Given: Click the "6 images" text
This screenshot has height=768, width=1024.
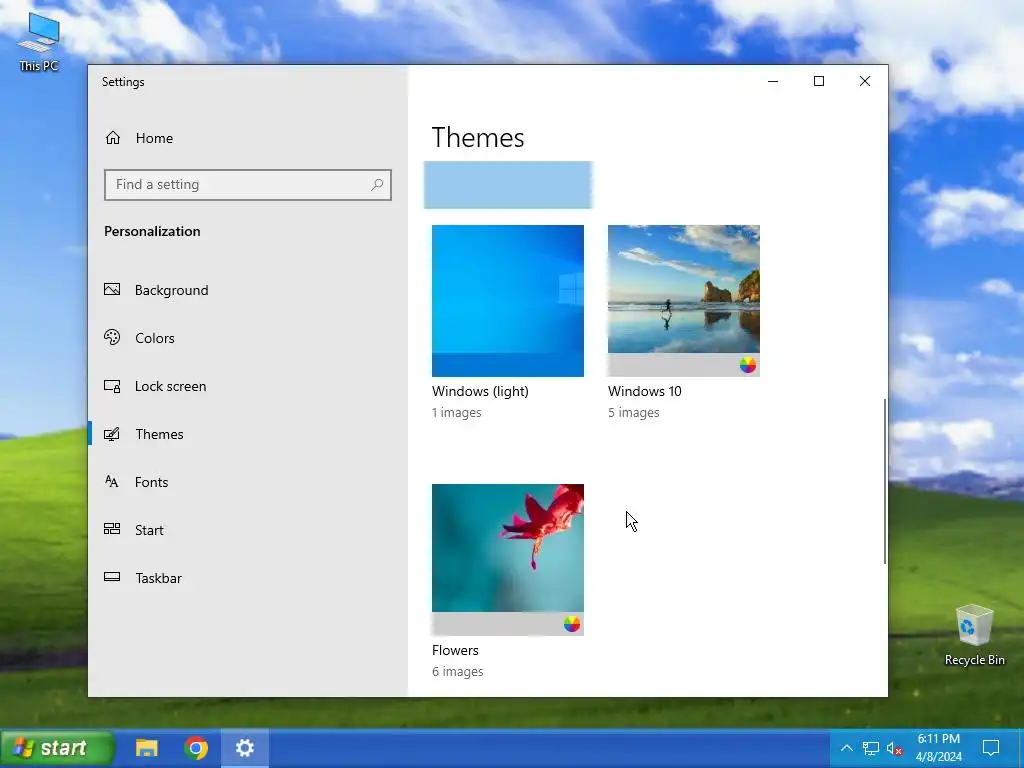Looking at the screenshot, I should 457,671.
